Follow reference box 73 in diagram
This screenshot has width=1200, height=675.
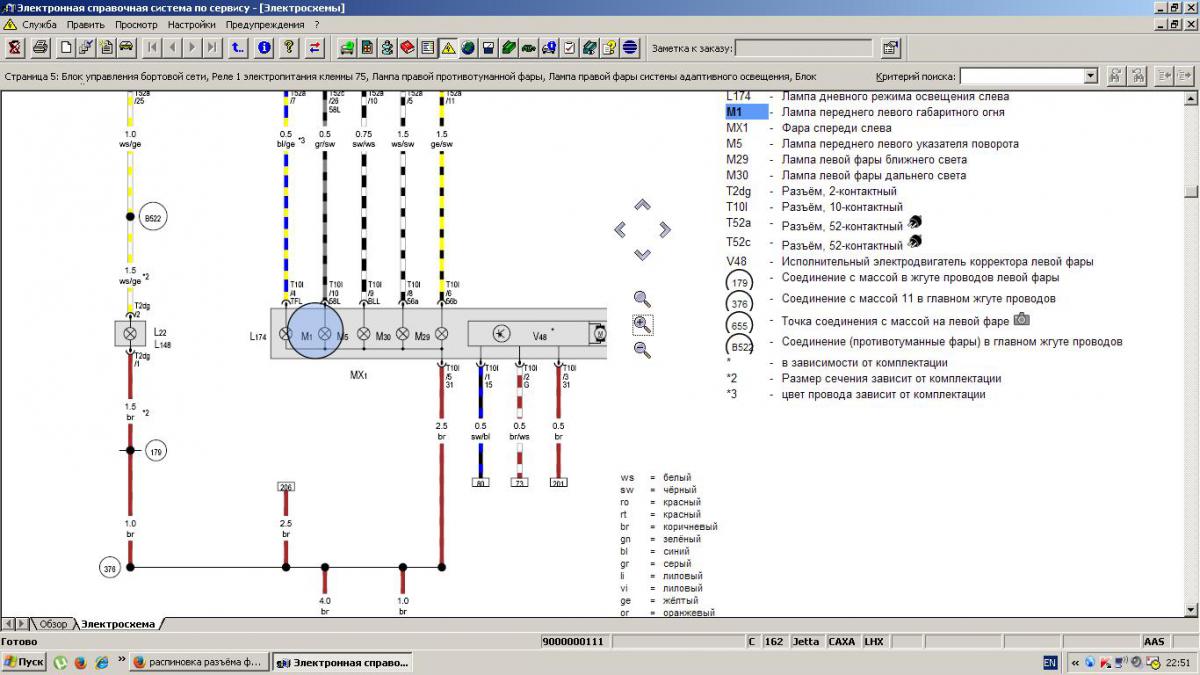[520, 482]
